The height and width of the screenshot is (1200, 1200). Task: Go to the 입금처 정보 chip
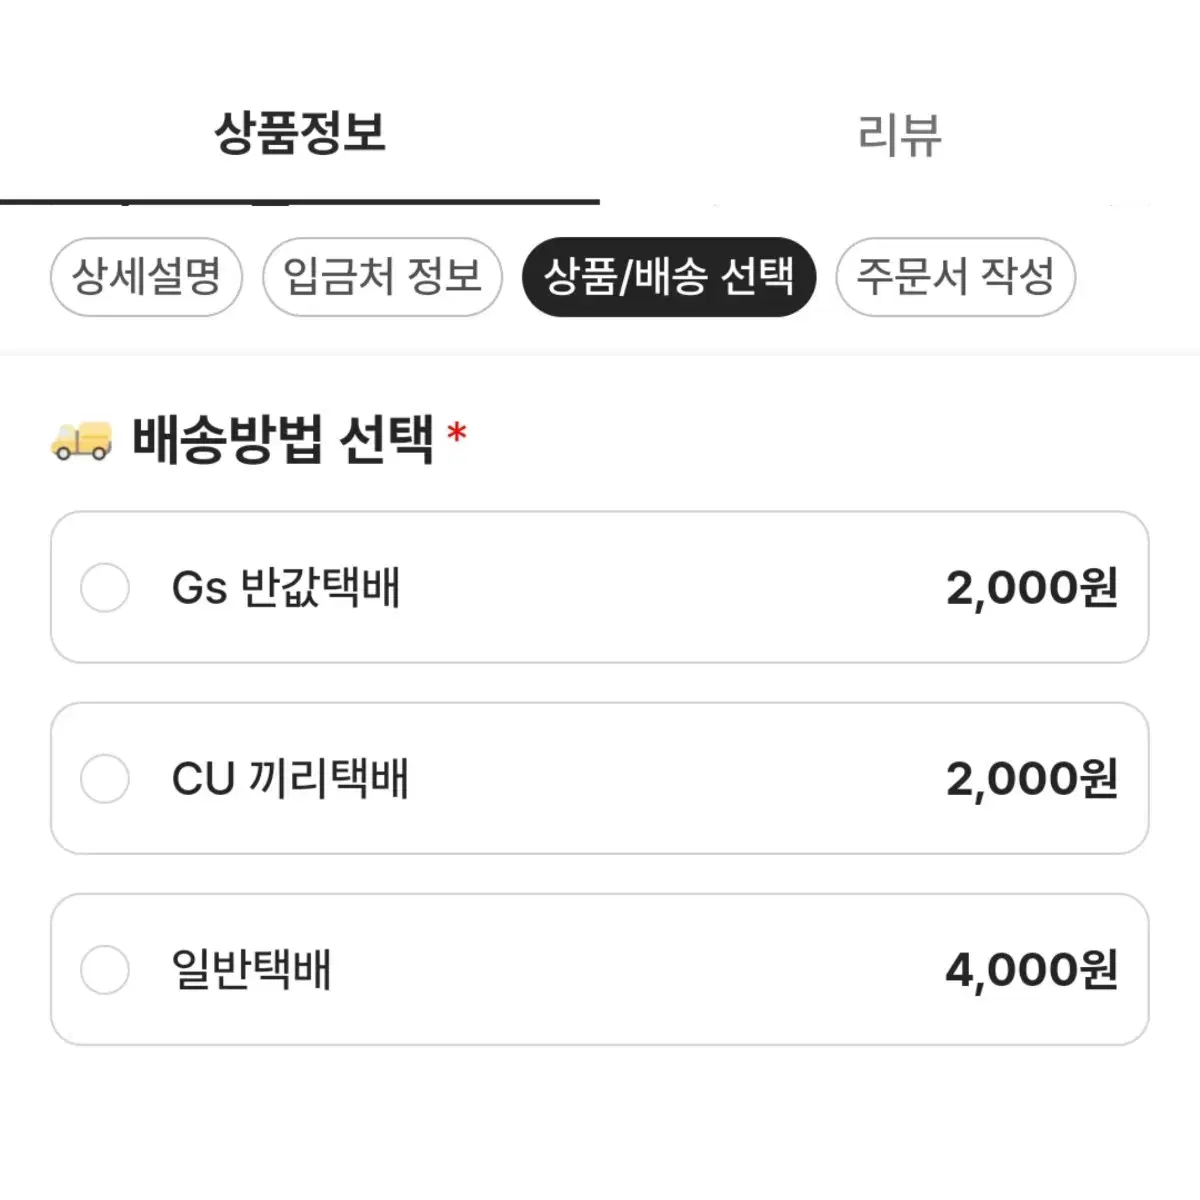(382, 277)
